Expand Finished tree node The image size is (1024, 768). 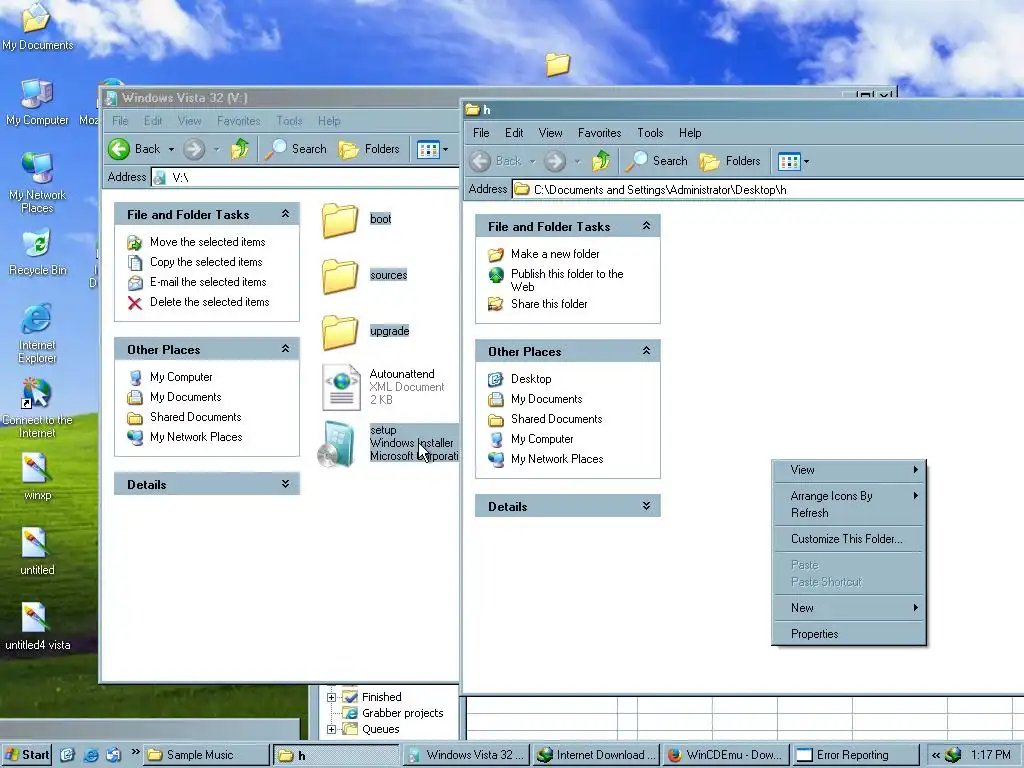(331, 697)
